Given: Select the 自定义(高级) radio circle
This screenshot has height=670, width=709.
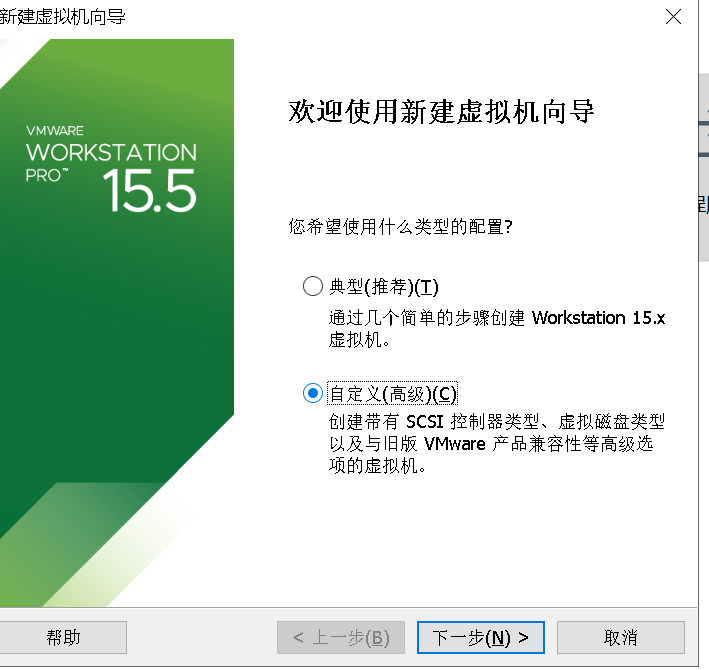Looking at the screenshot, I should (312, 393).
